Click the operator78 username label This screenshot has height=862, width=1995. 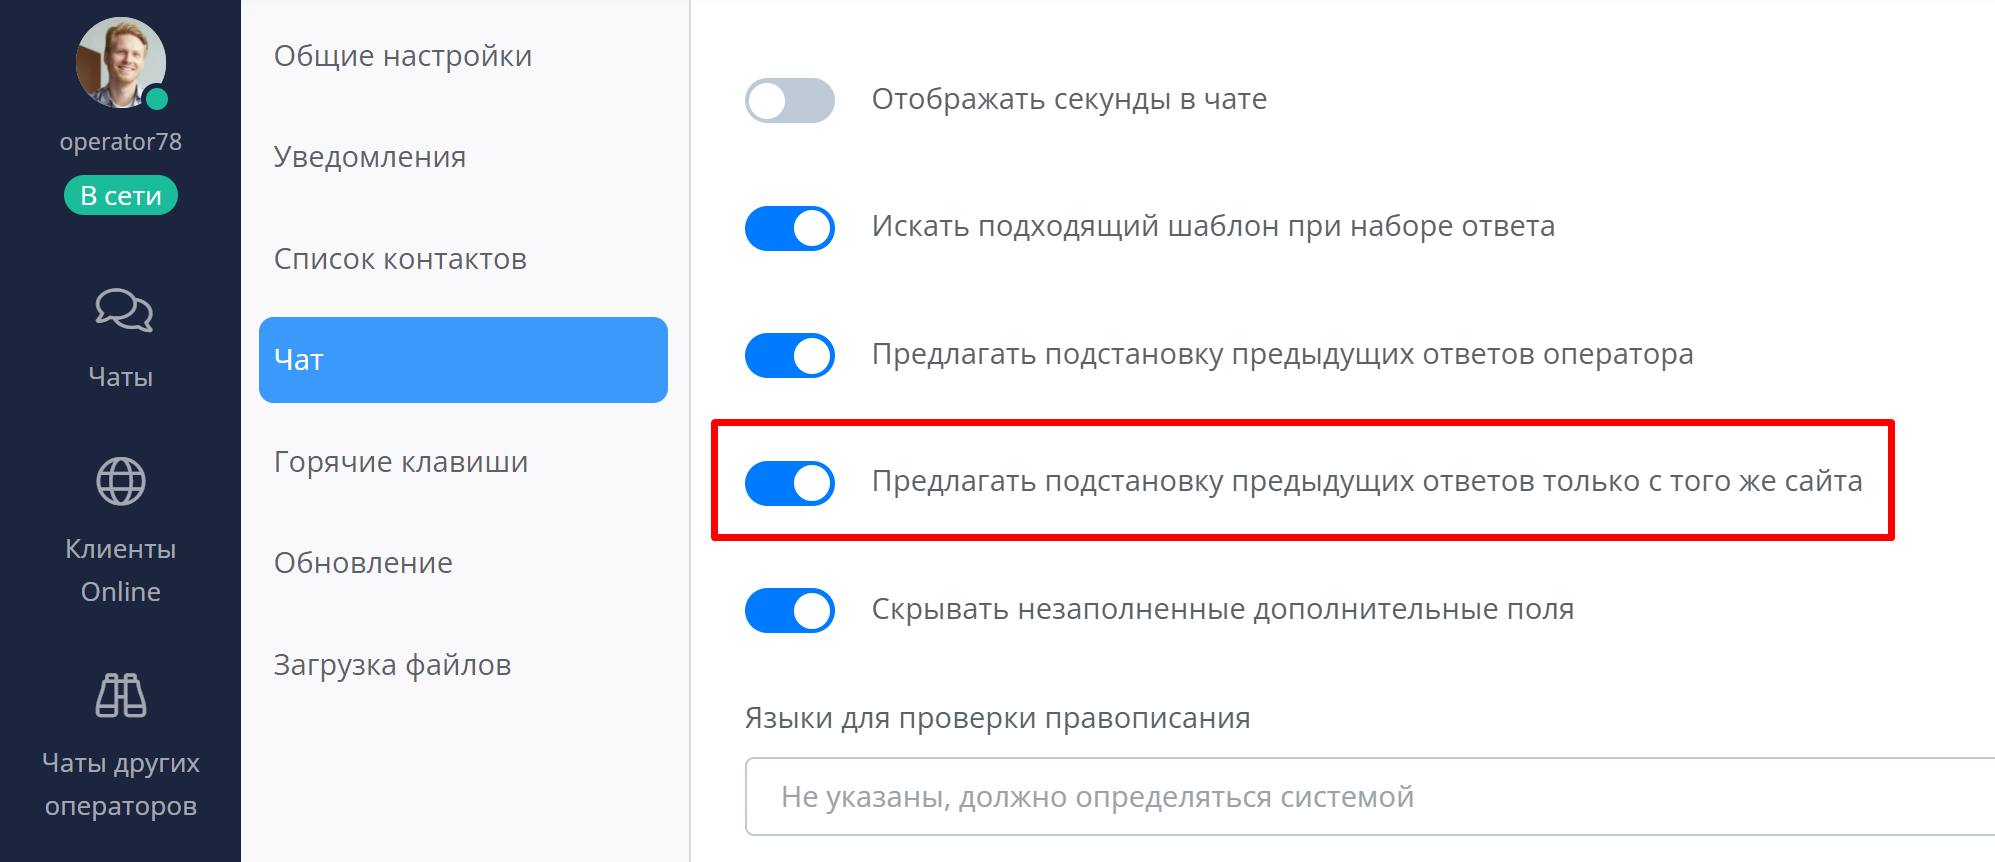(121, 142)
